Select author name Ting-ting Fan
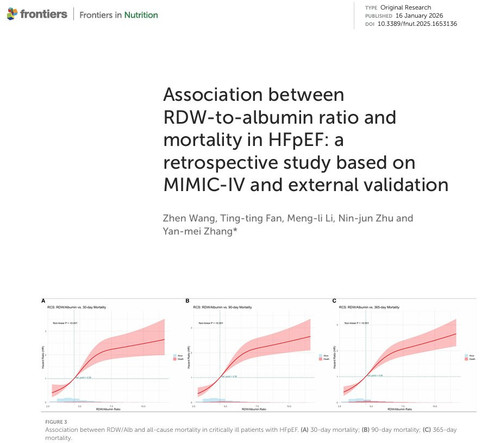Viewport: 500px width, 443px height. click(x=251, y=218)
